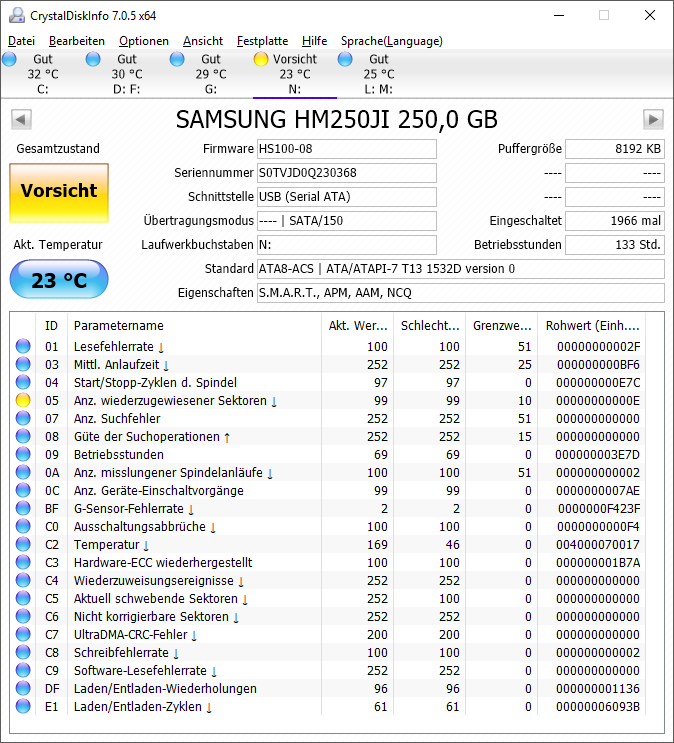Click the Betriebsstunden field 133 Std.

point(615,245)
